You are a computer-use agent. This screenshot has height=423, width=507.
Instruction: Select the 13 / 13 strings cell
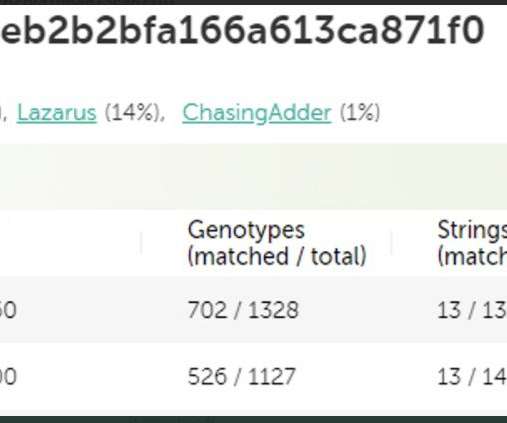(x=472, y=310)
